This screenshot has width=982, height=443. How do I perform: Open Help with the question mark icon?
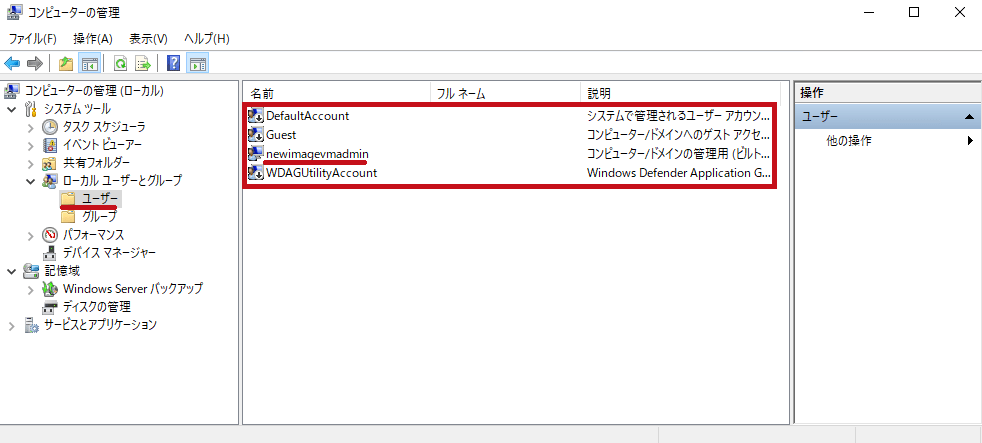[x=173, y=64]
